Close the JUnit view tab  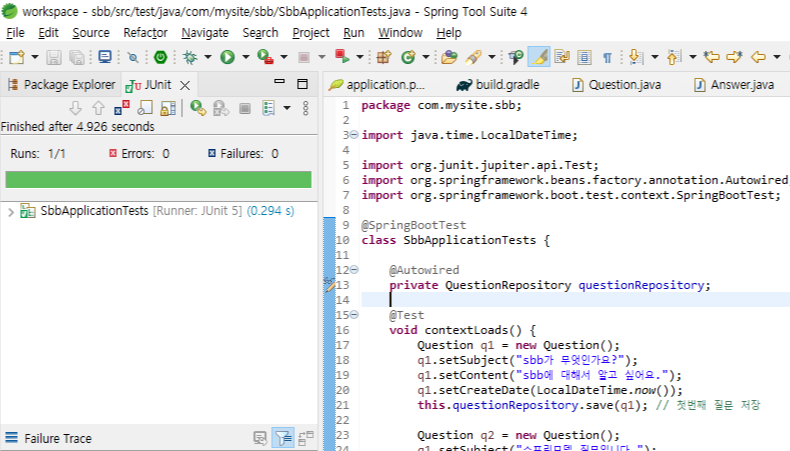[185, 85]
